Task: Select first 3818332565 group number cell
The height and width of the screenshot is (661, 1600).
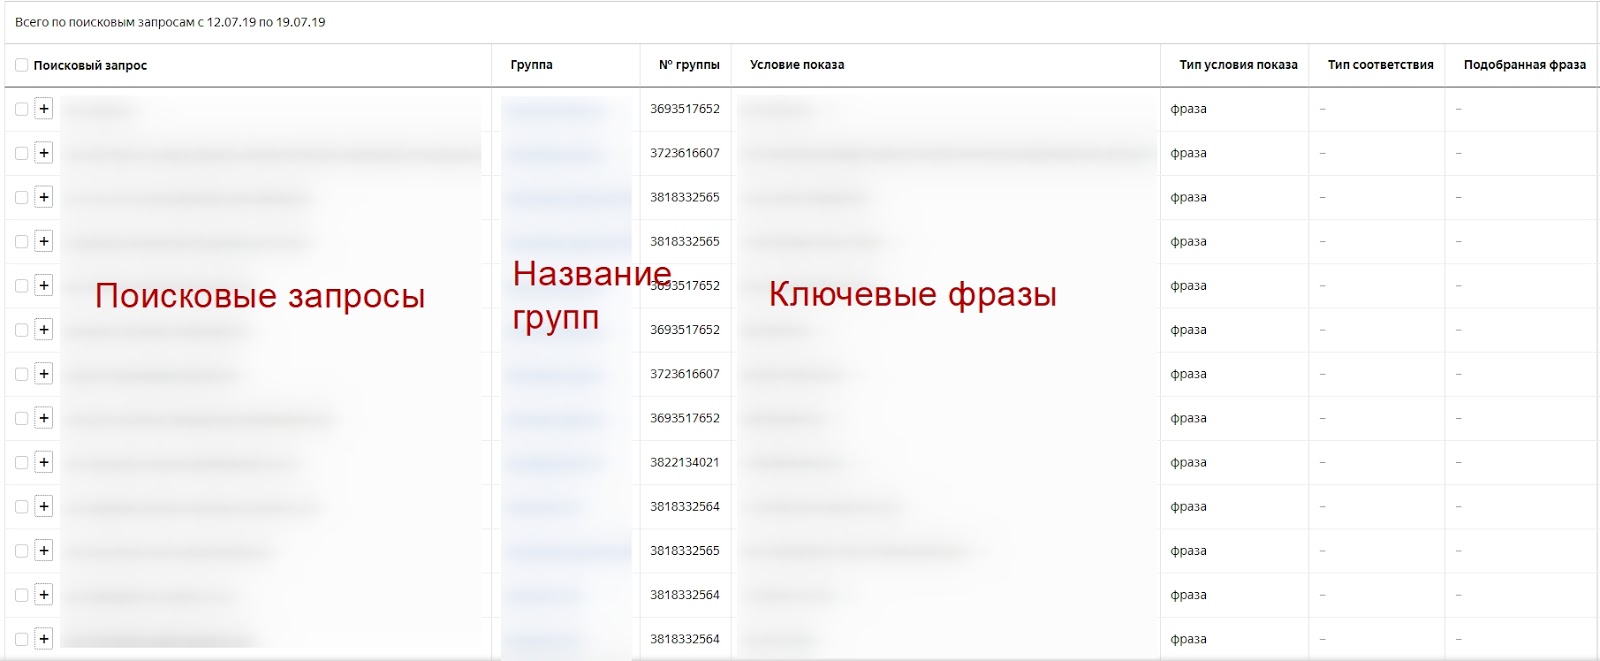Action: pyautogui.click(x=685, y=197)
